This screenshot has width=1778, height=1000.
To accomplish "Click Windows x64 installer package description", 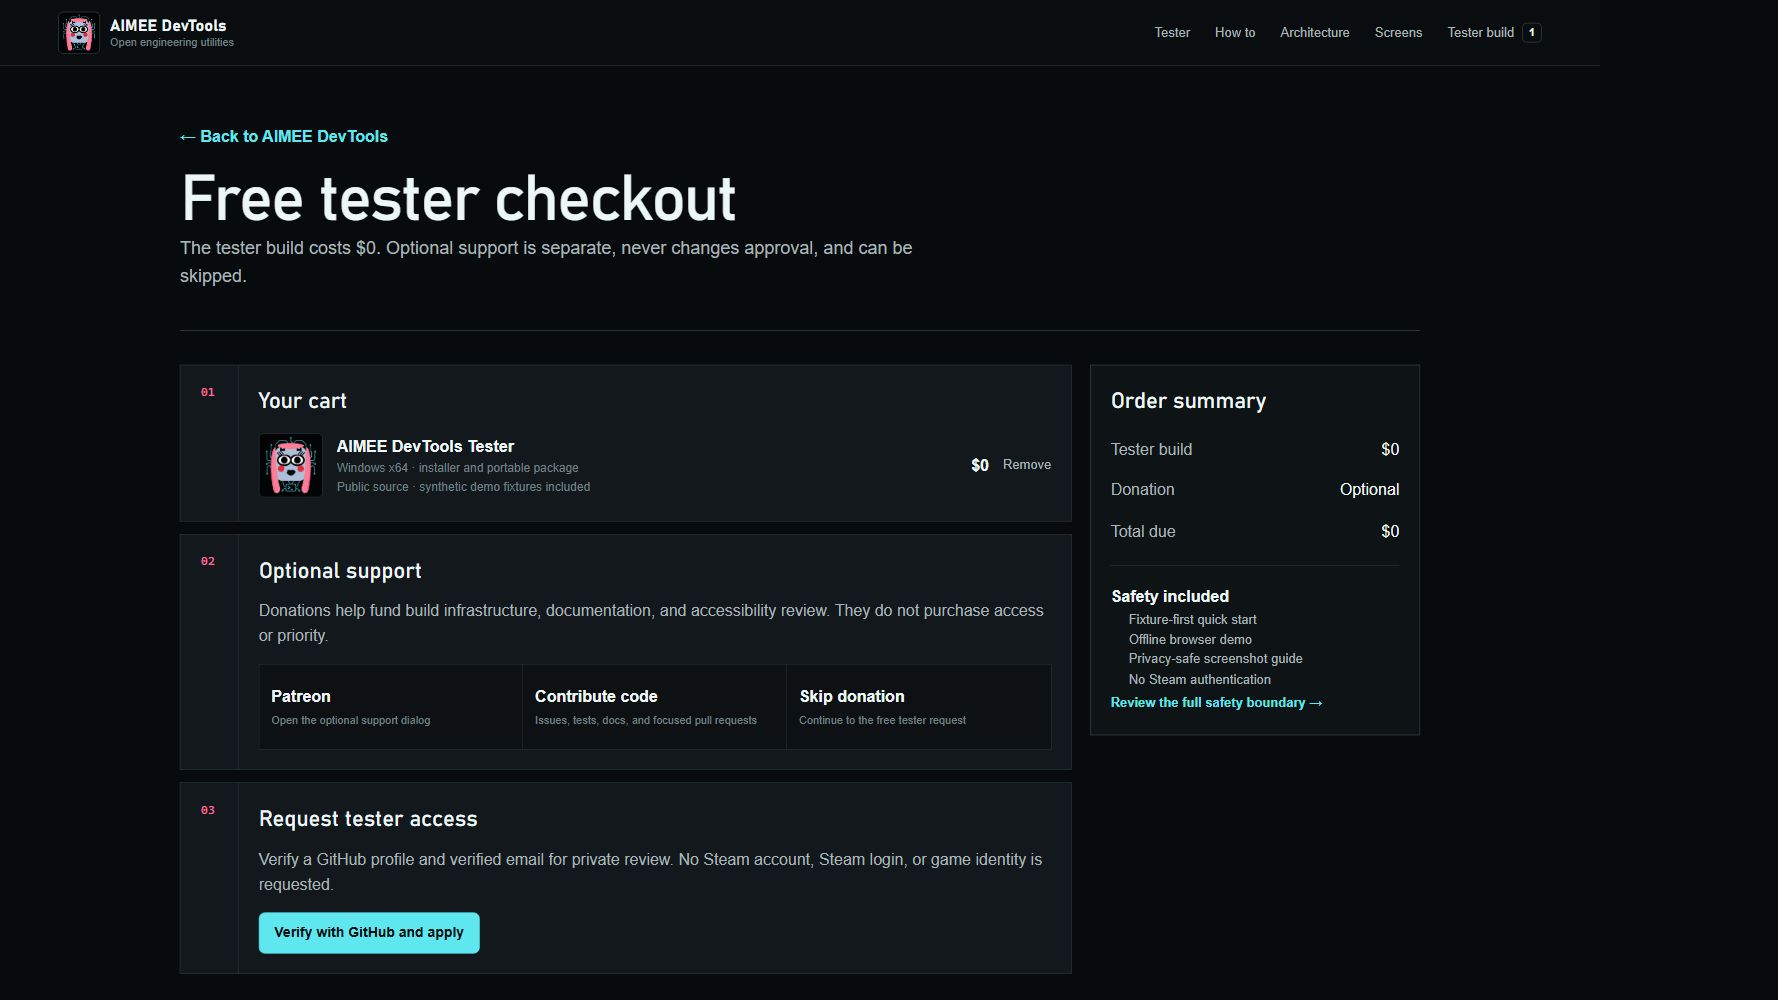I will click(x=457, y=468).
